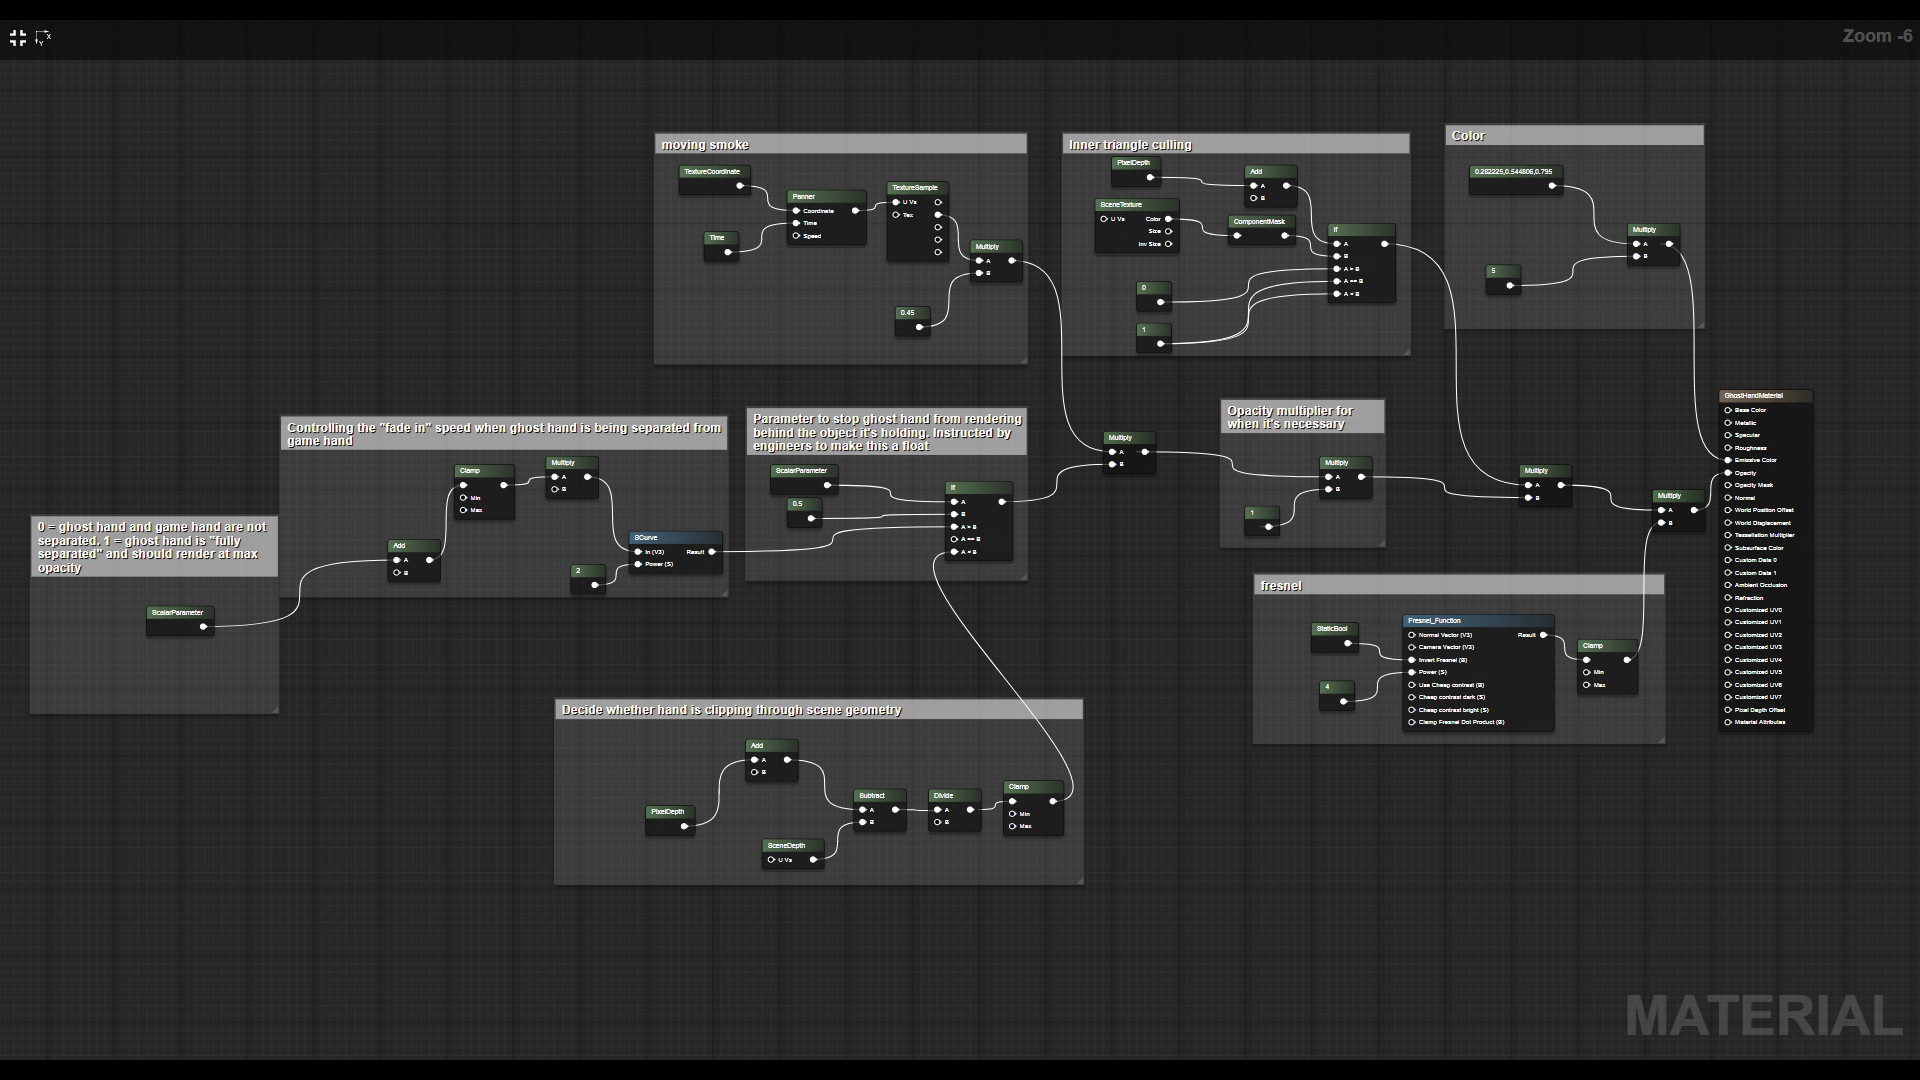
Task: Click the XY axis icon in toolbar
Action: point(43,38)
